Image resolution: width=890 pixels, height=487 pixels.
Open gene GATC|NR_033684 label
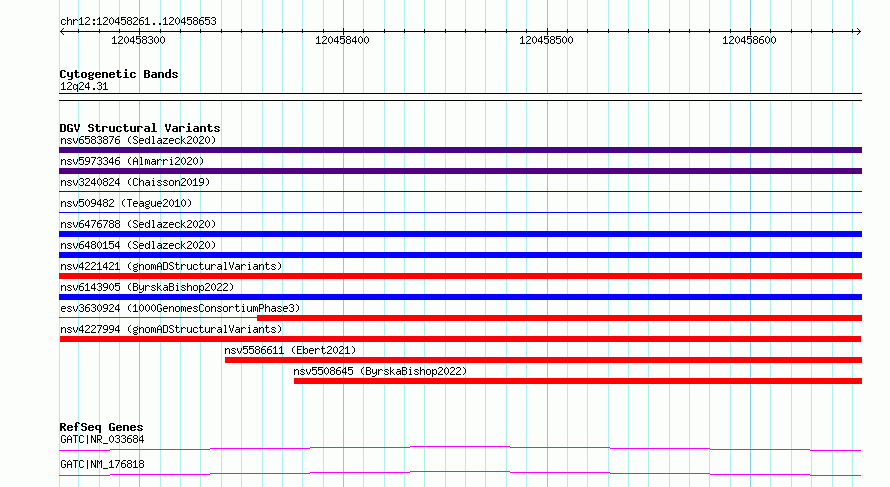(102, 439)
